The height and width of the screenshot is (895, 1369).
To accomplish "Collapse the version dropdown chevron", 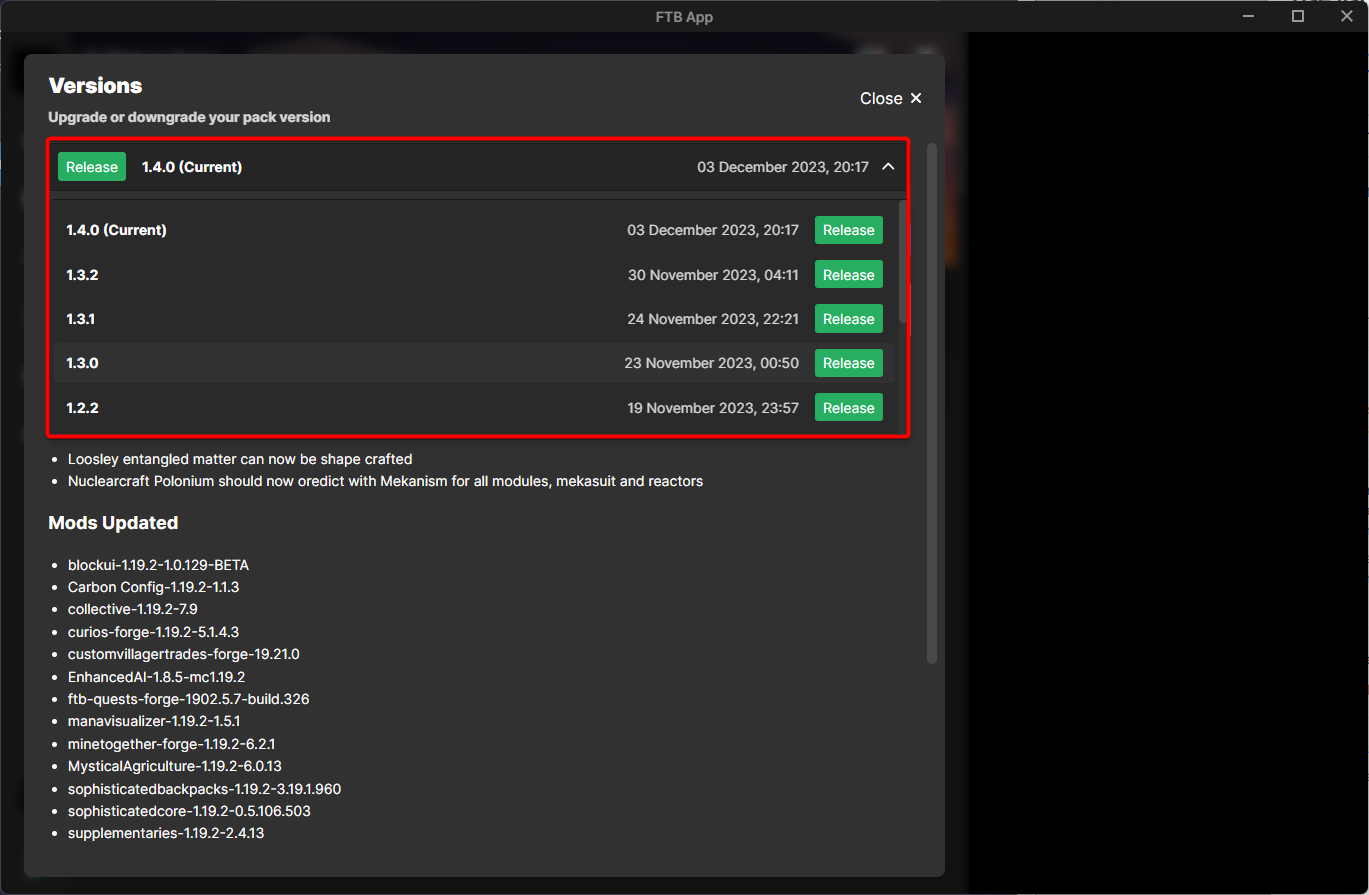I will tap(888, 167).
